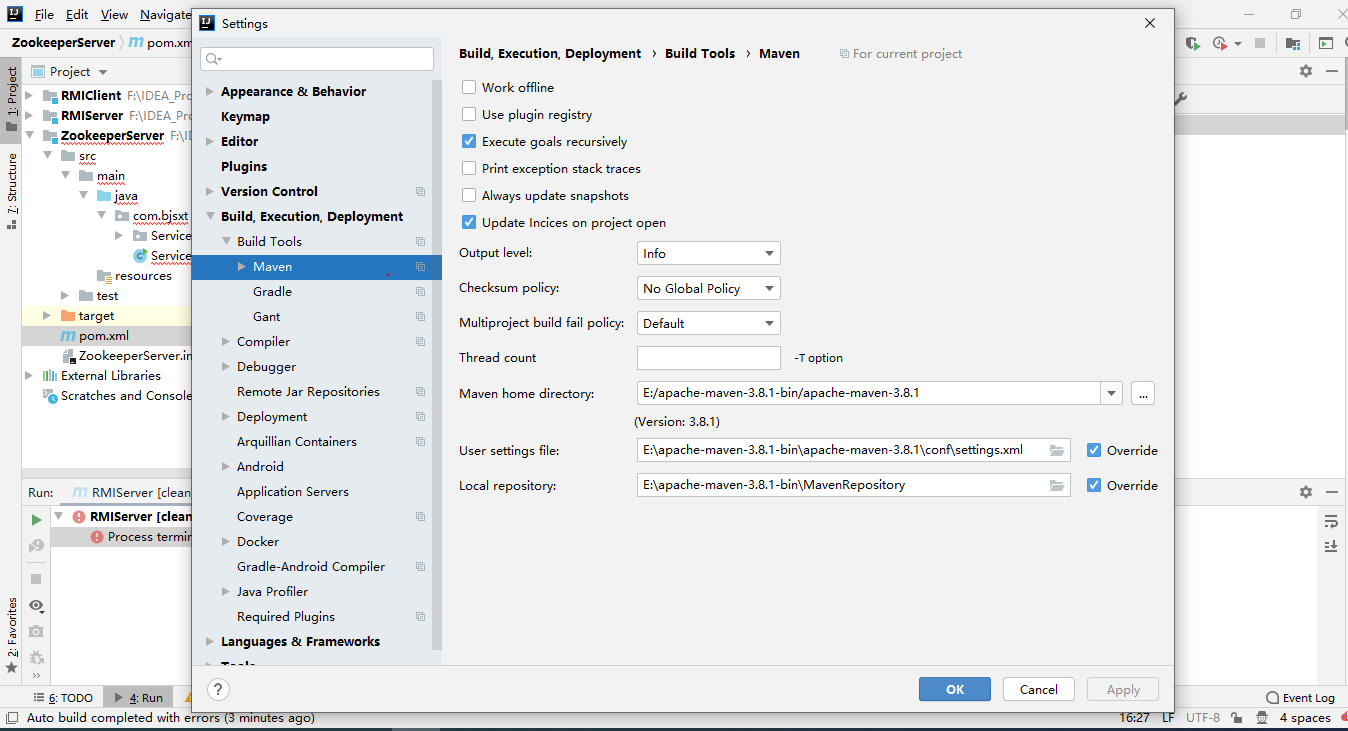1348x731 pixels.
Task: Click the copy icon beside Gradle row
Action: (x=420, y=292)
